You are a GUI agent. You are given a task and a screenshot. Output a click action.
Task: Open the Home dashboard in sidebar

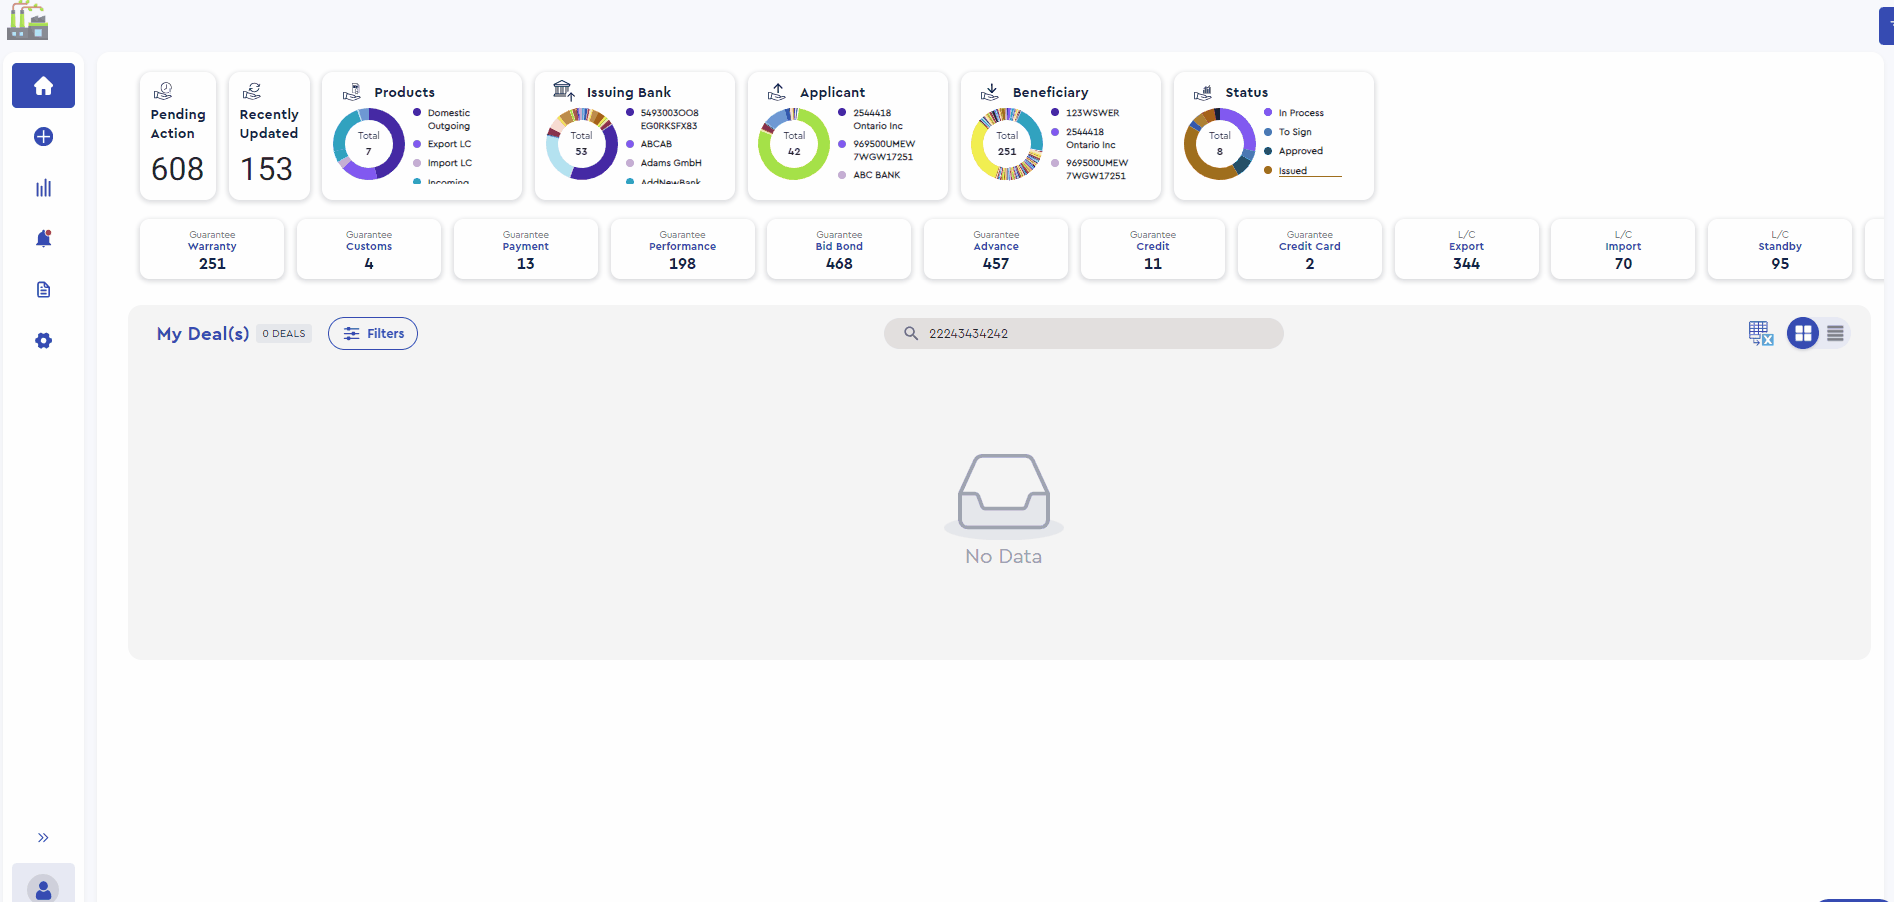point(43,86)
